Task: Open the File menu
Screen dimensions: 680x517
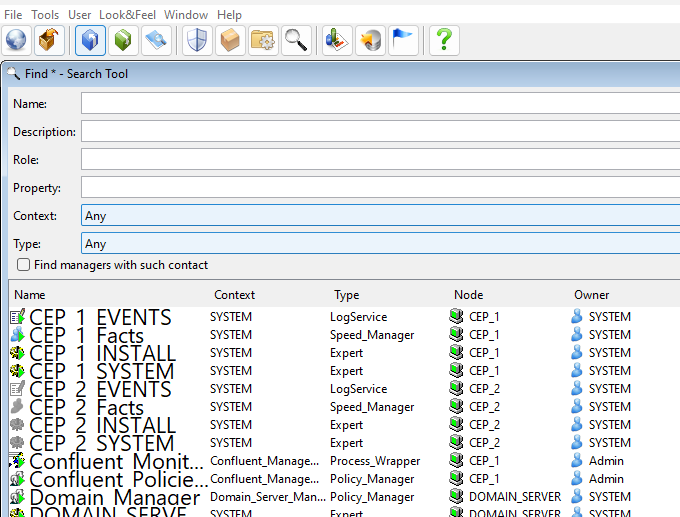Action: 13,15
